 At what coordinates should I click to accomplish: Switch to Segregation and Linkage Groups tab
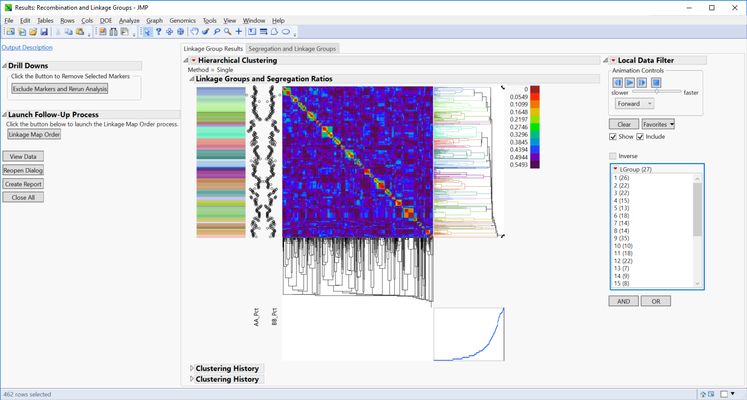(292, 48)
